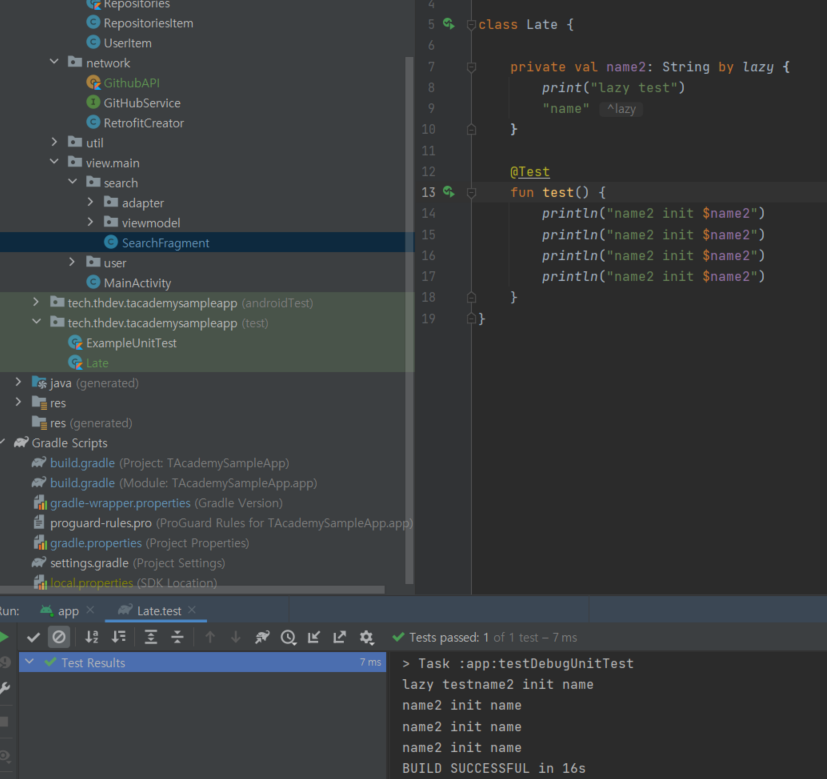
Task: Toggle the Show Ignored tests filter
Action: (x=59, y=637)
